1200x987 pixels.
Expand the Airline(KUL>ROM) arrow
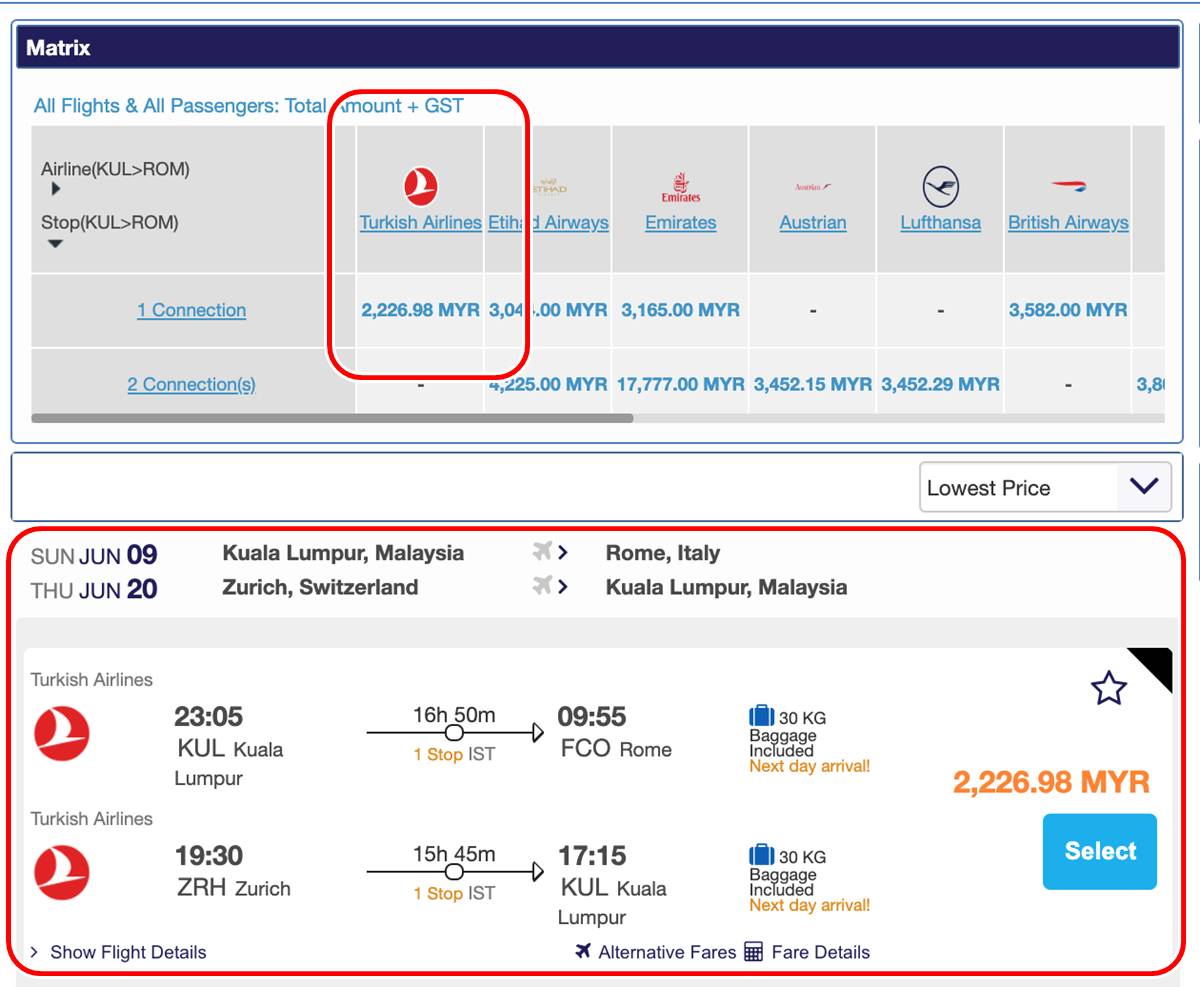(55, 189)
